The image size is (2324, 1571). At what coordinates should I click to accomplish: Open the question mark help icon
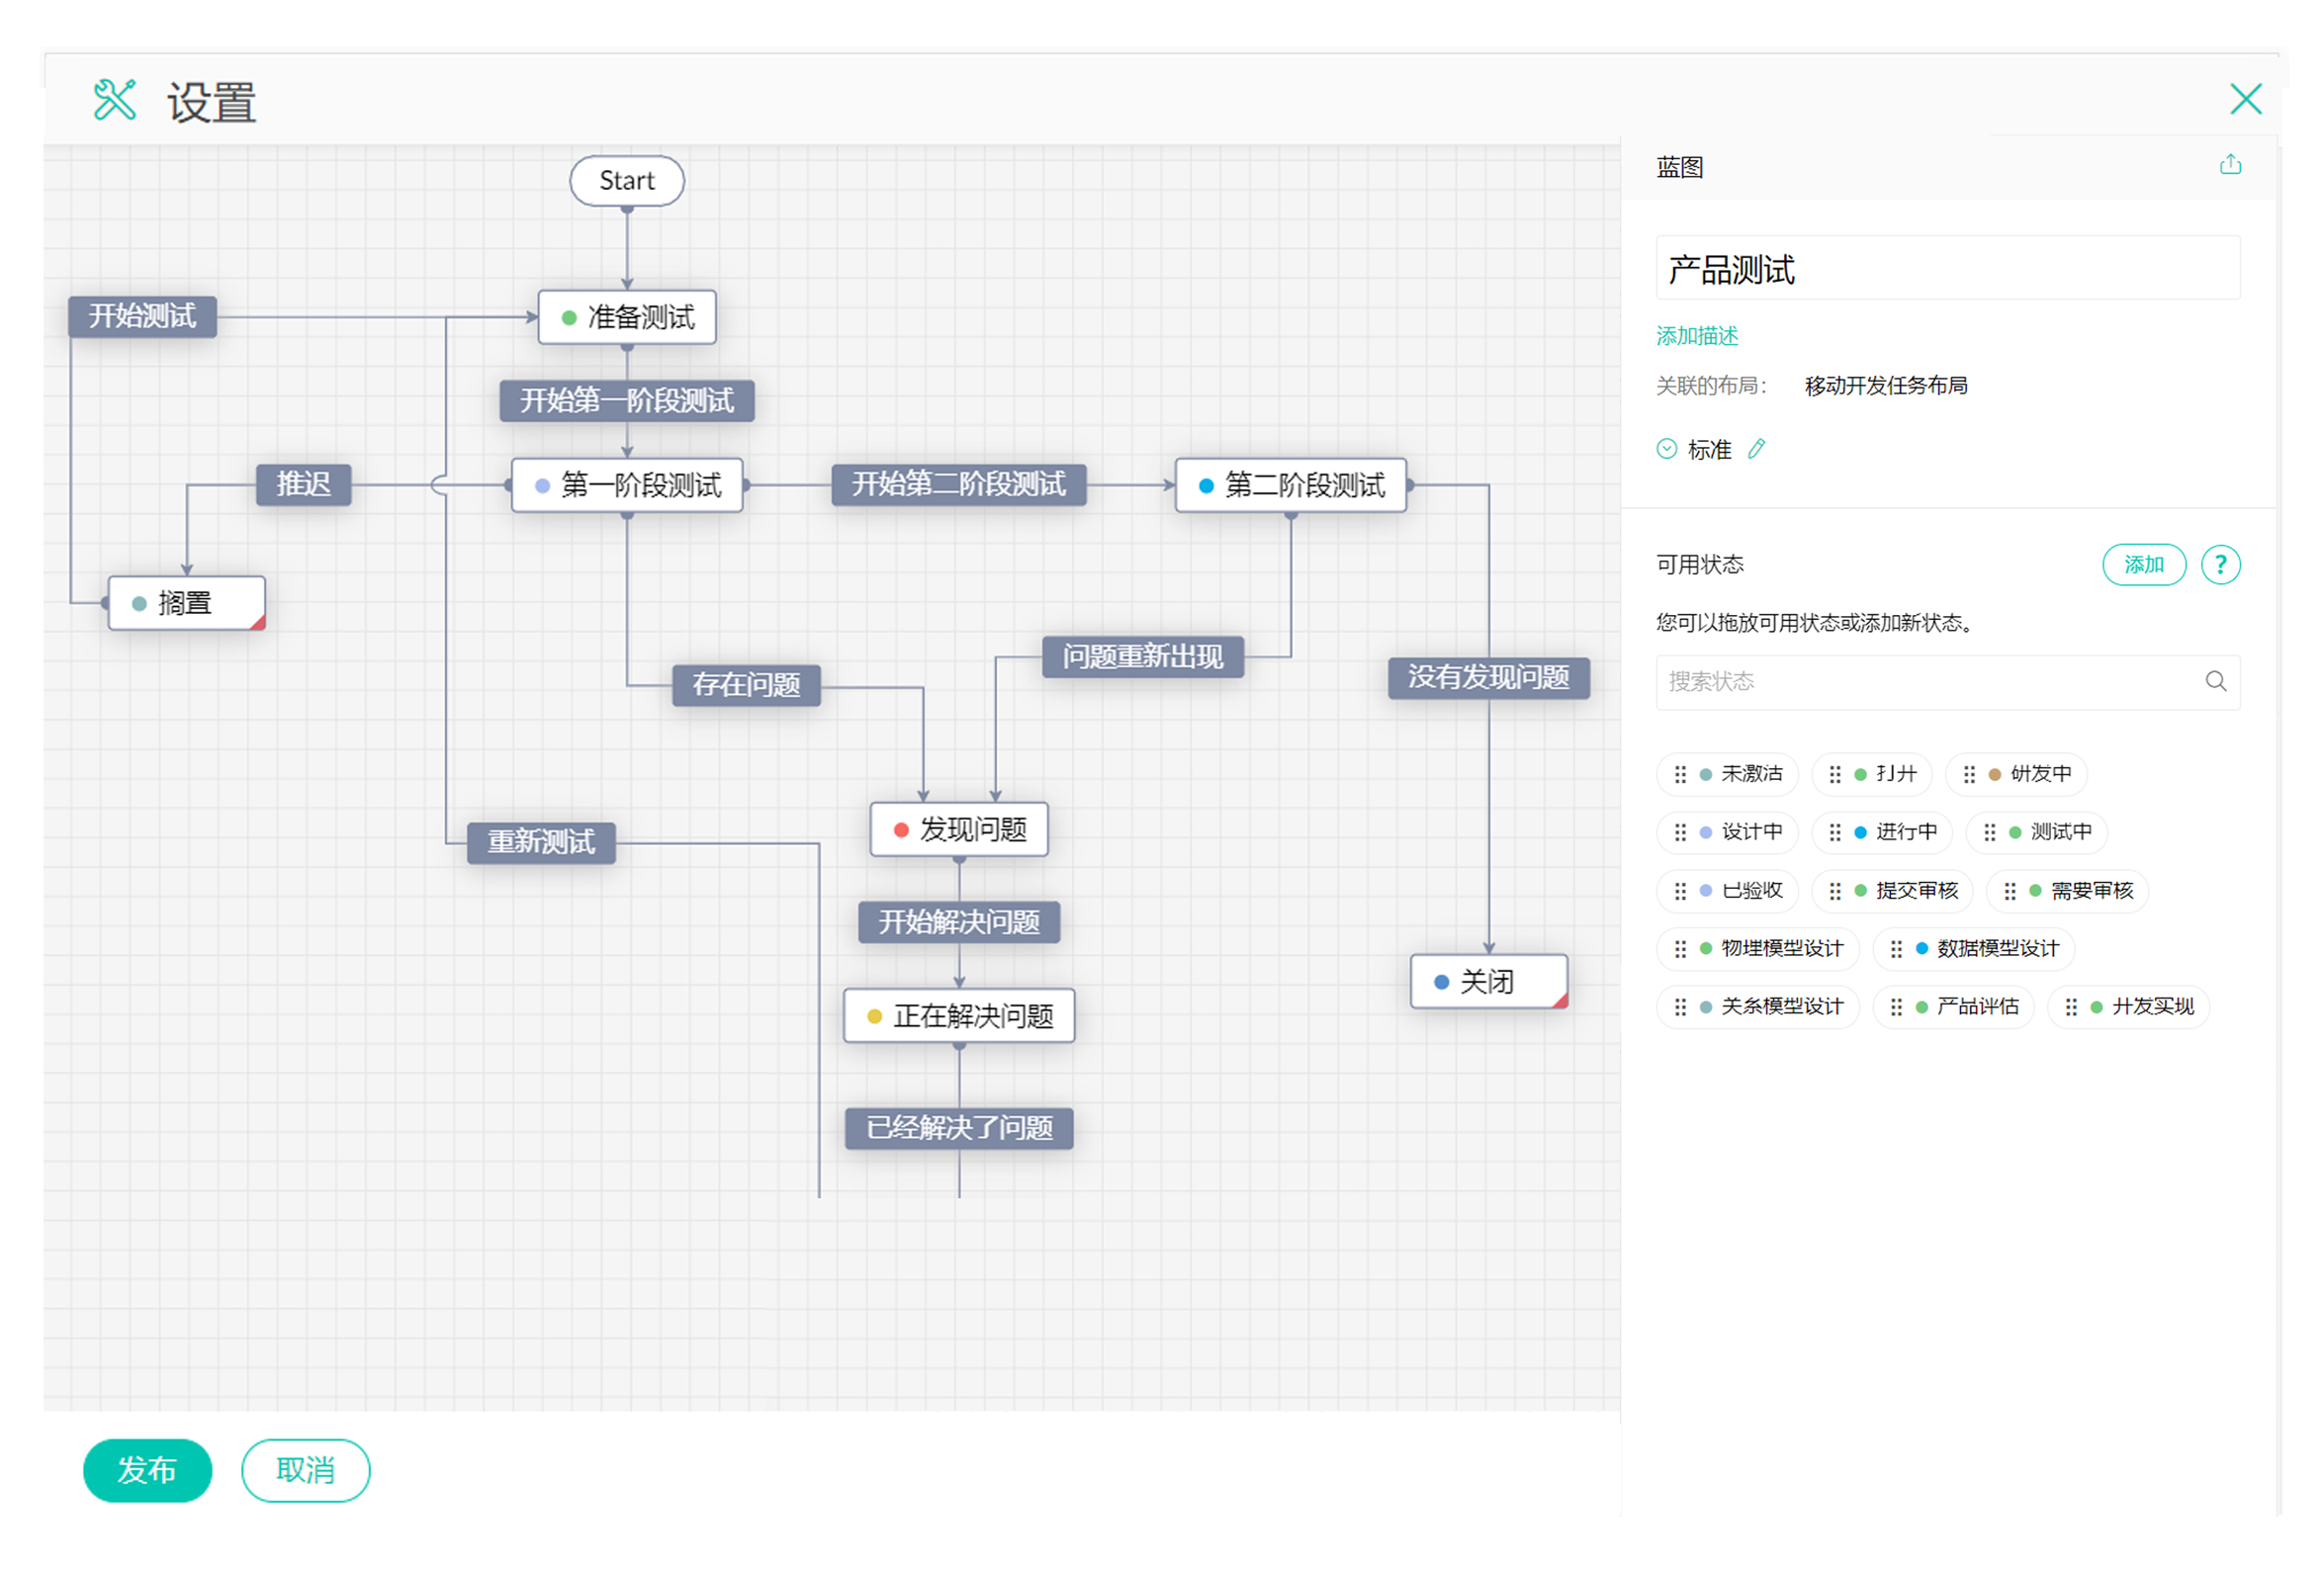(x=2220, y=565)
